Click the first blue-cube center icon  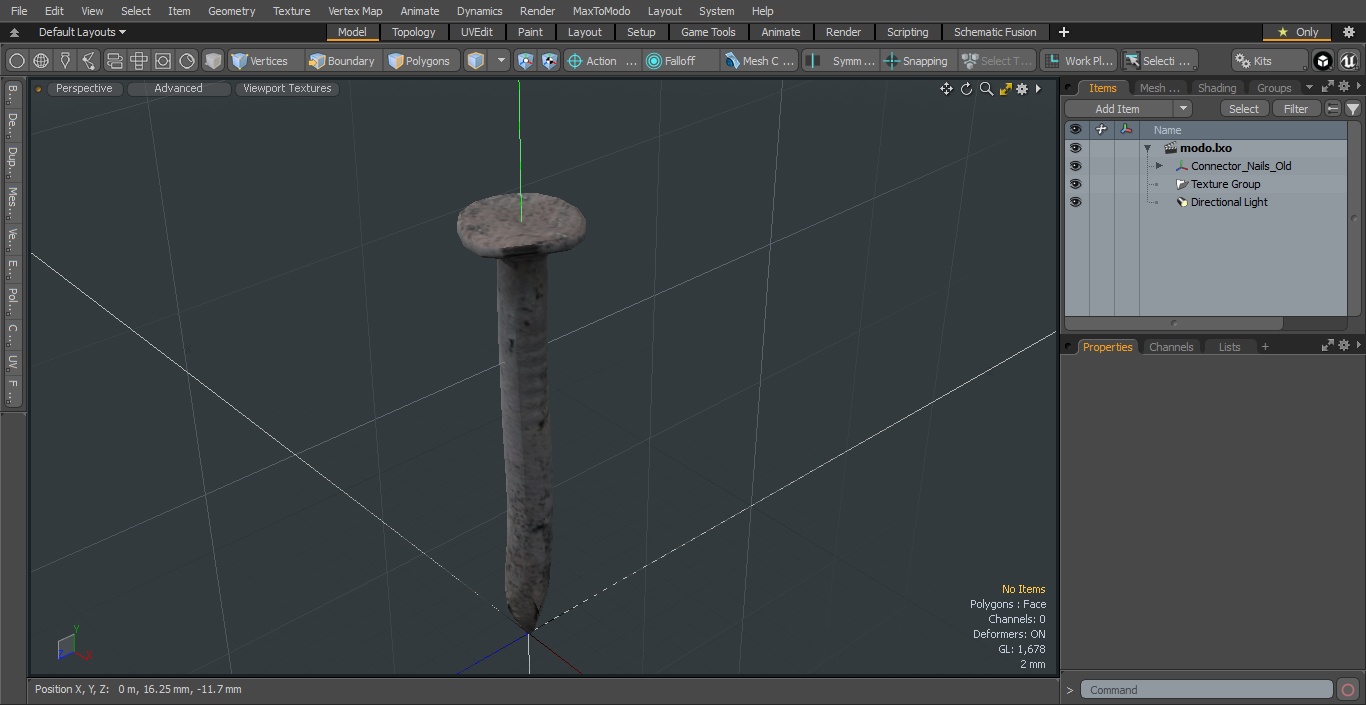526,61
